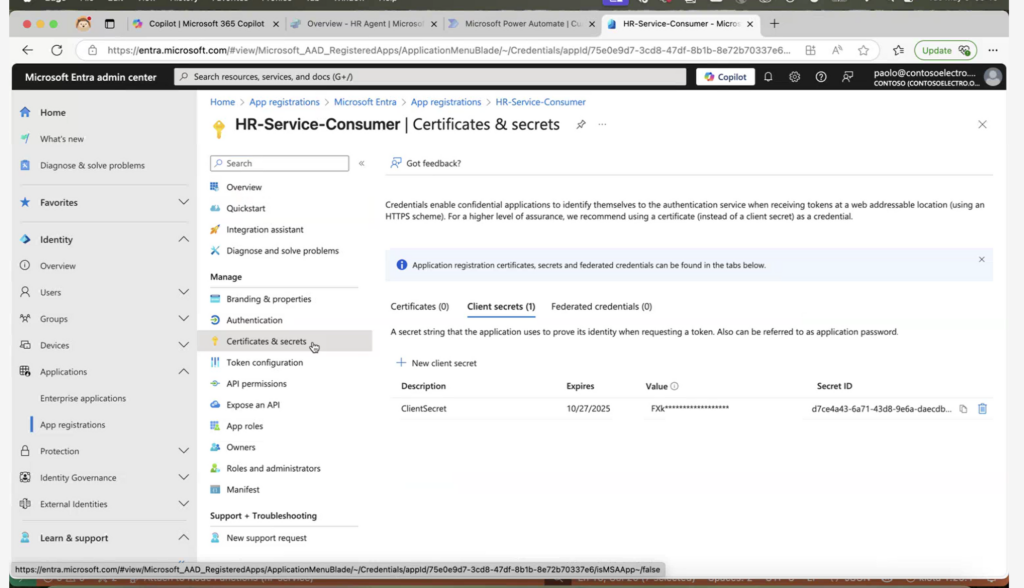Click New client secret

coord(436,363)
